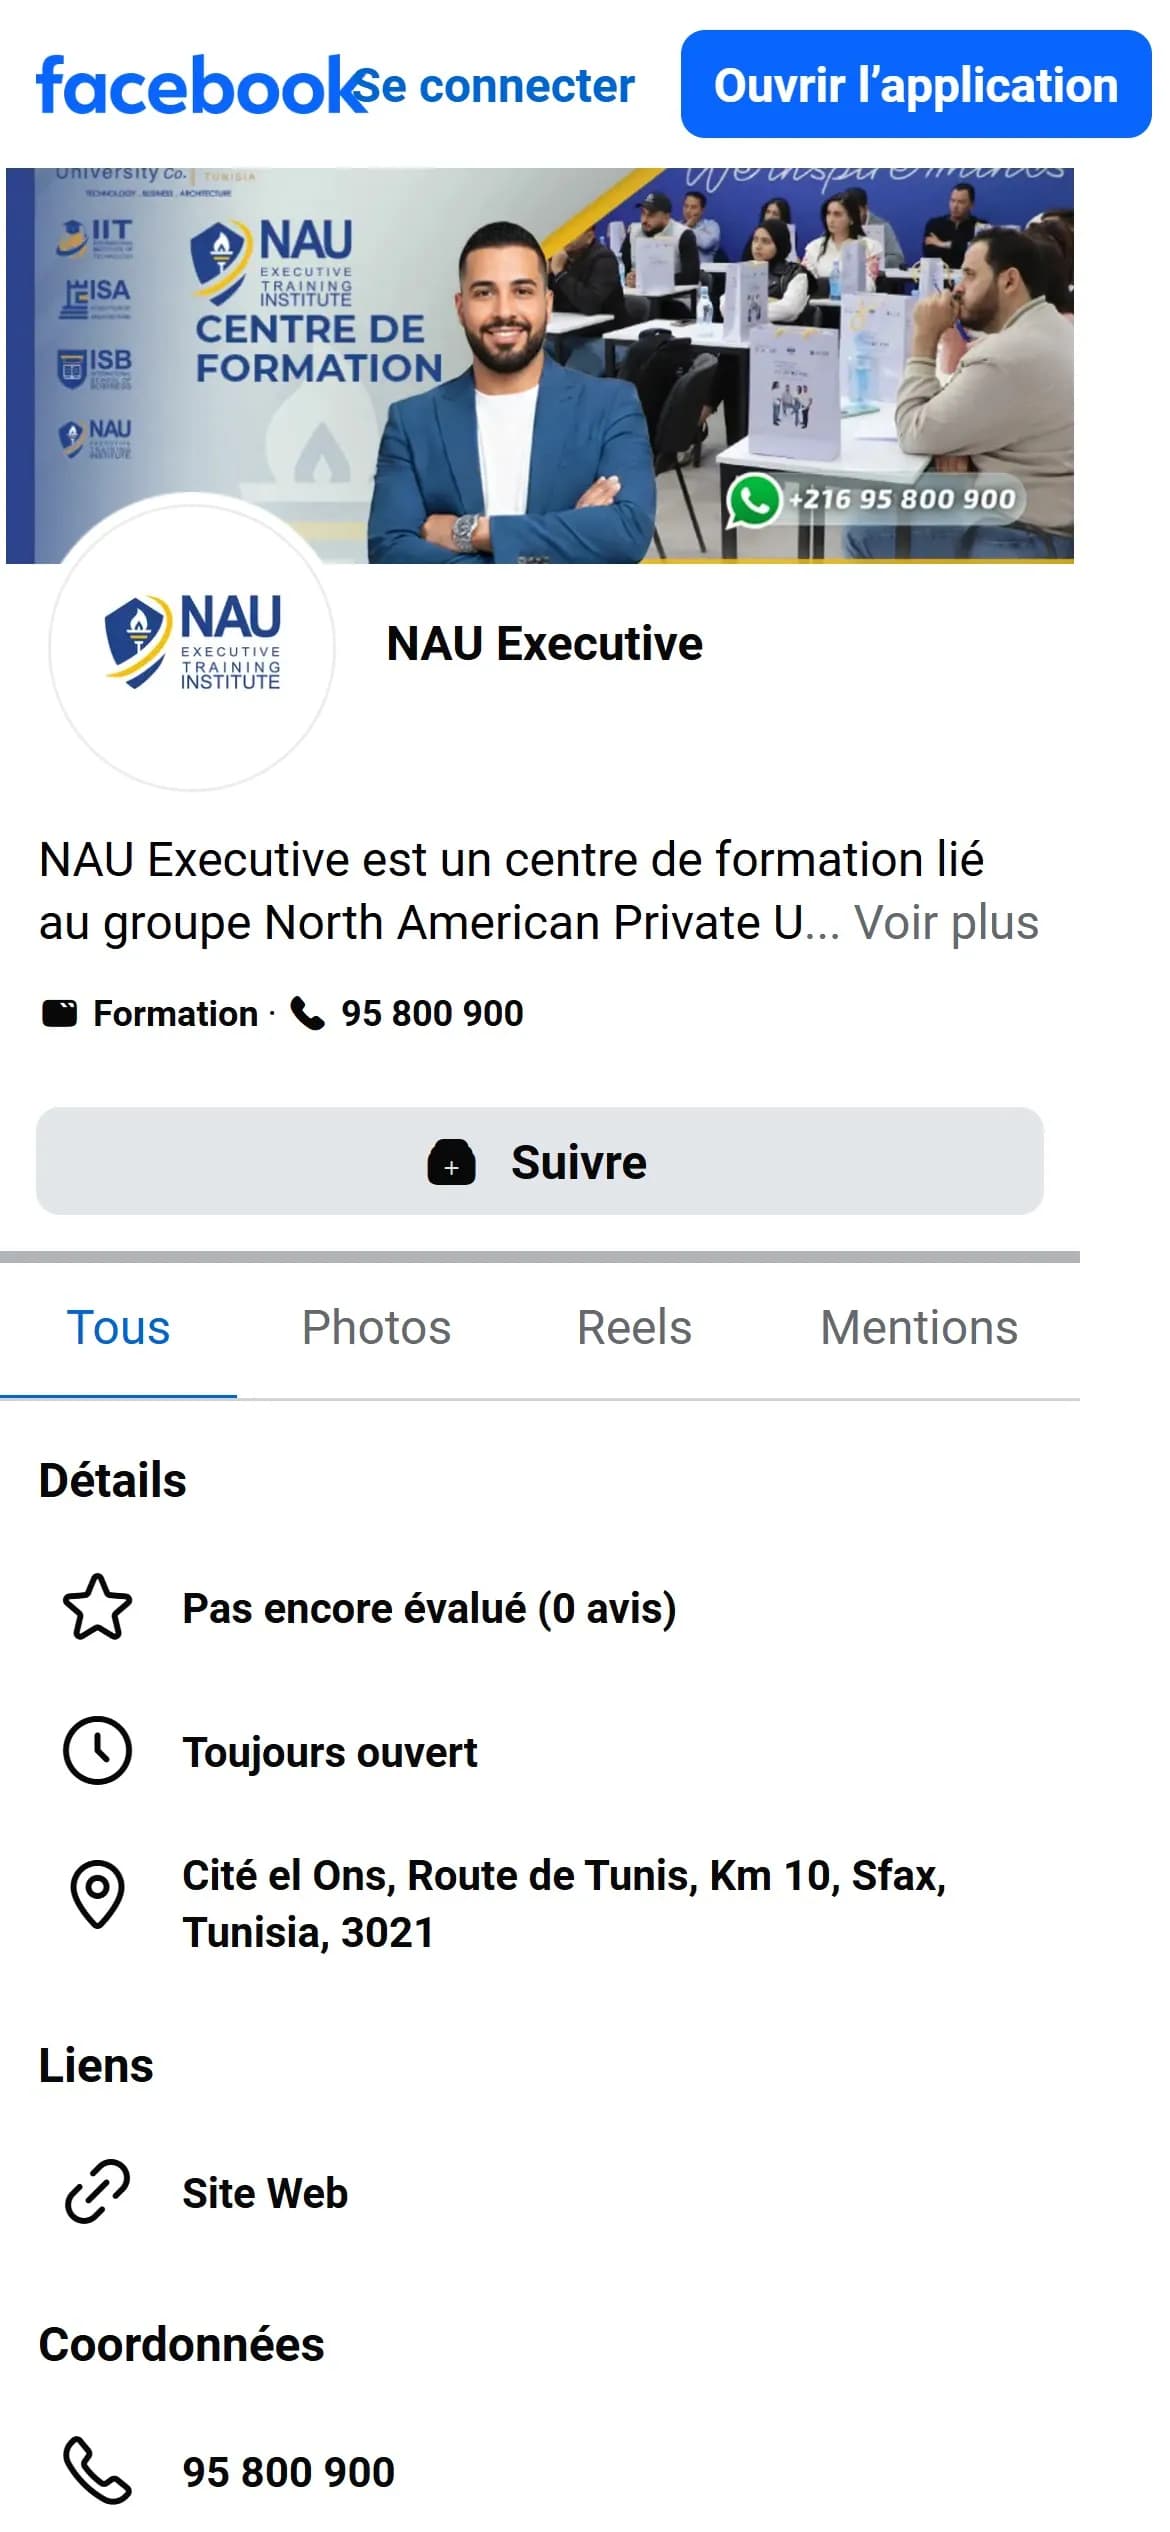The width and height of the screenshot is (1170, 2532).
Task: Select the Tous tab
Action: [118, 1328]
